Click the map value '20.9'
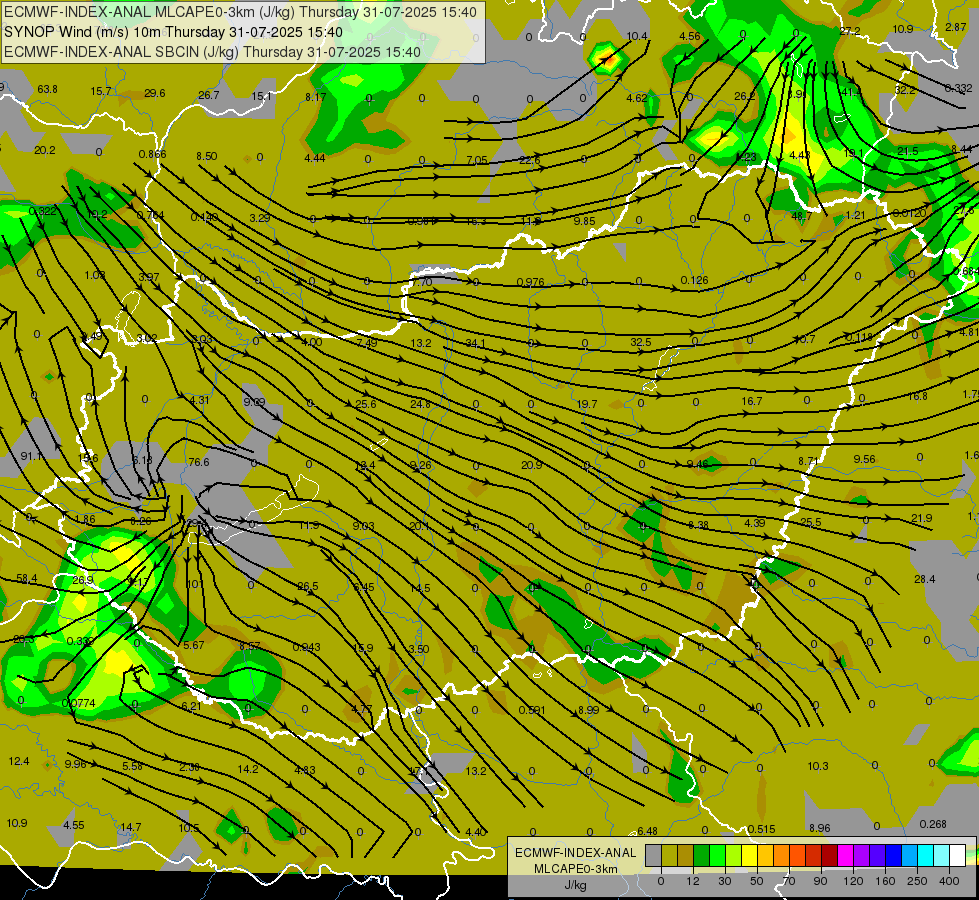This screenshot has height=900, width=979. (531, 465)
